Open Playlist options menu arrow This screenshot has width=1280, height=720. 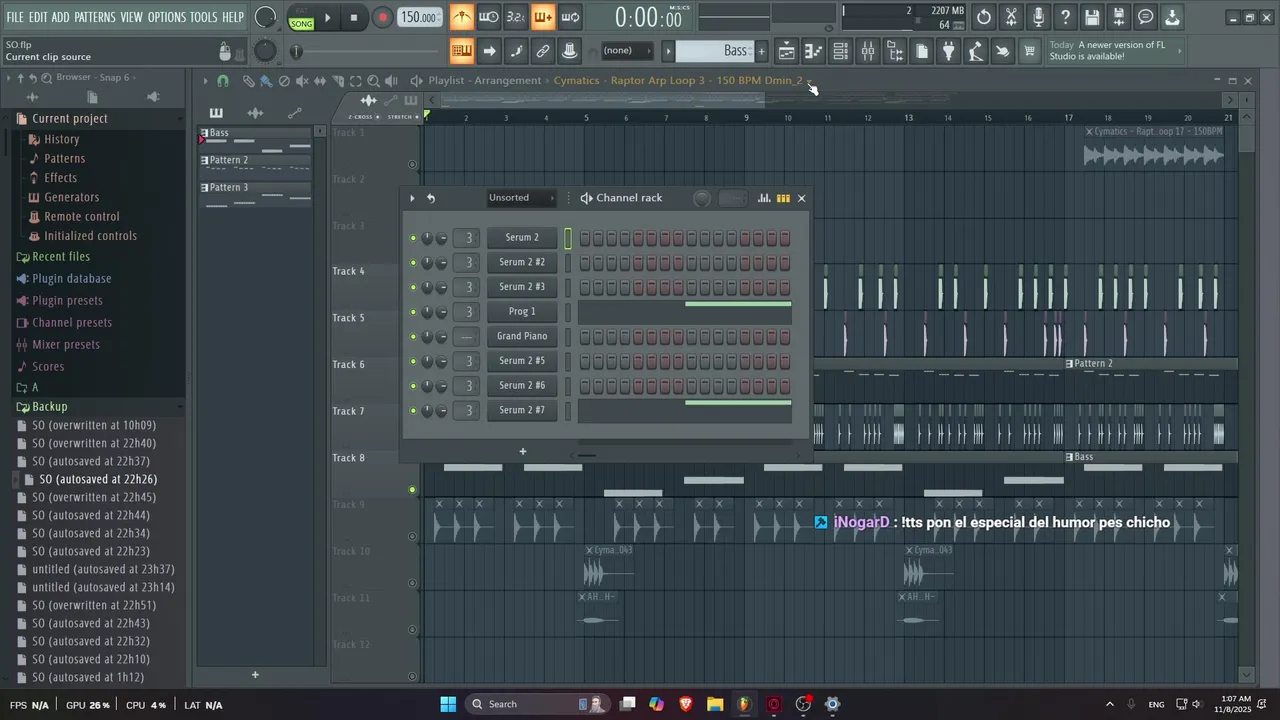click(x=205, y=81)
